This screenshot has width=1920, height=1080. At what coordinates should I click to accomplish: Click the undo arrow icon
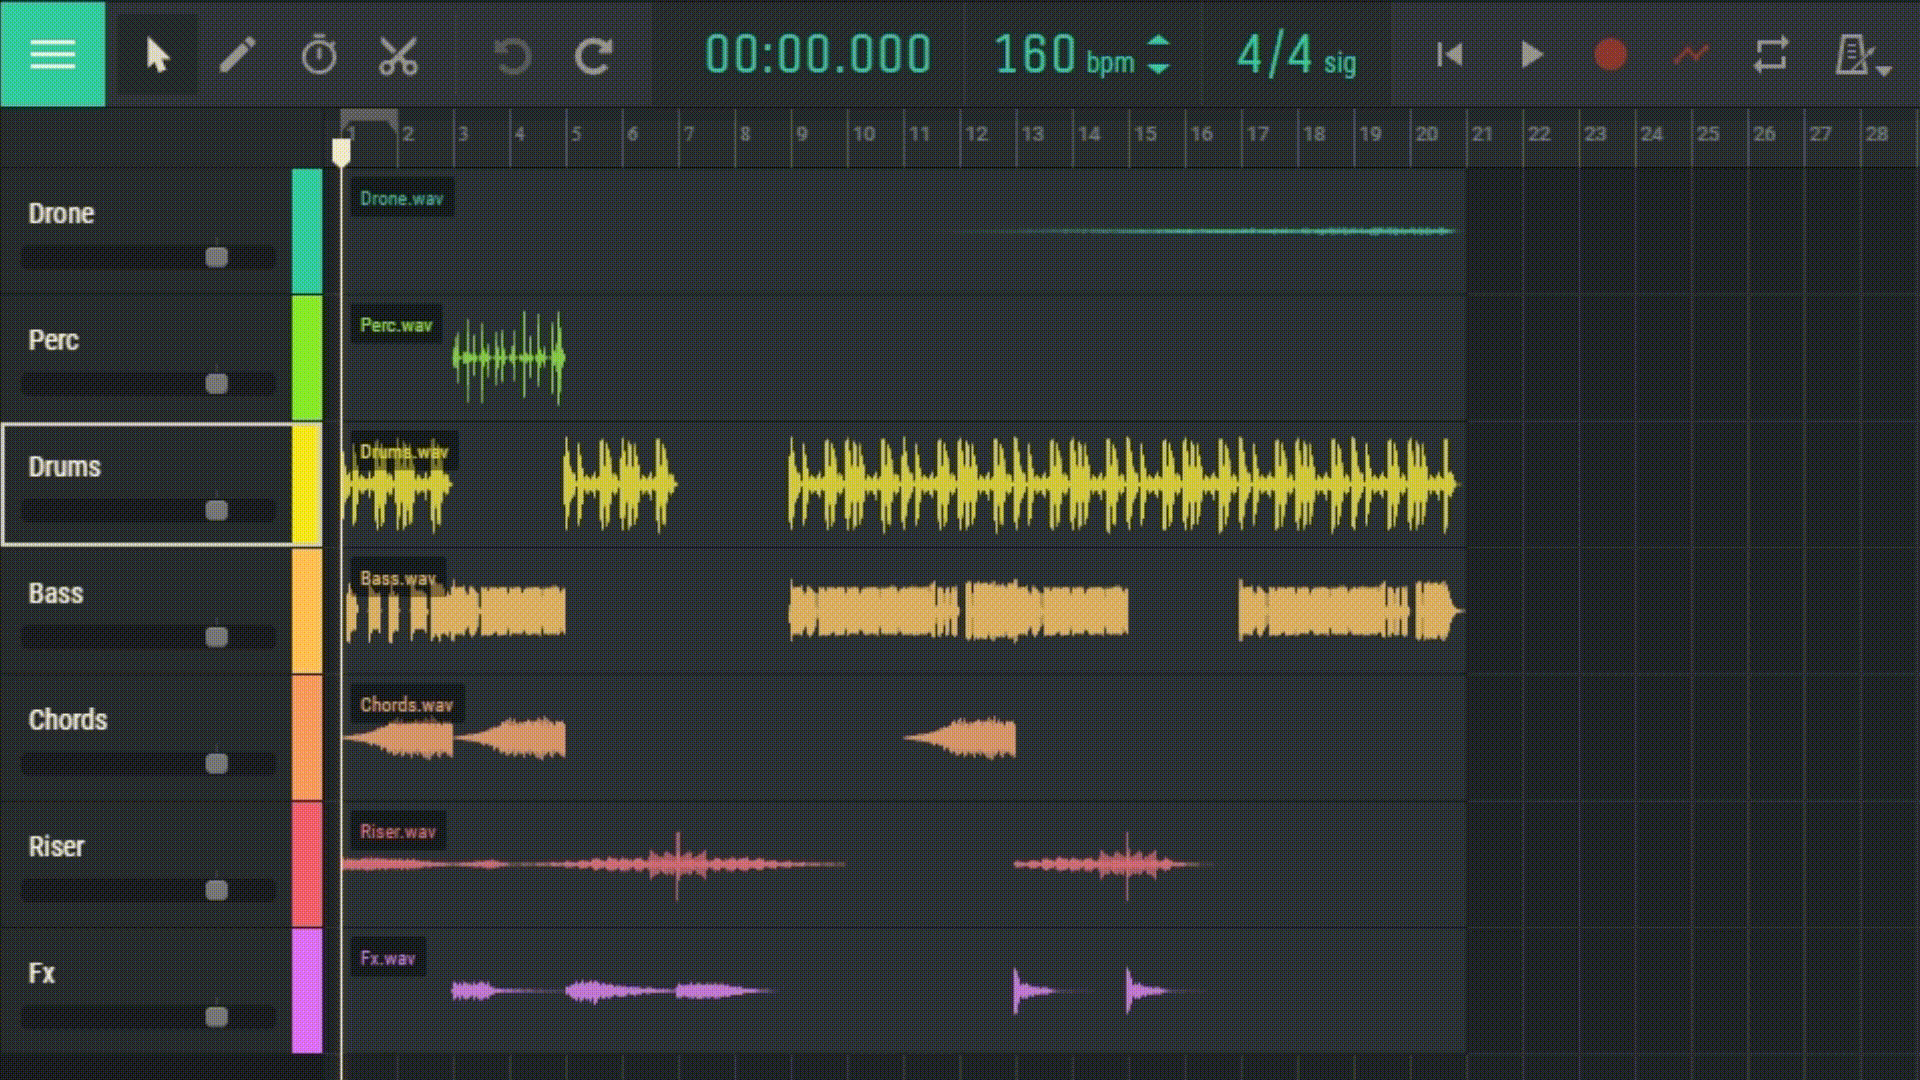[x=513, y=56]
